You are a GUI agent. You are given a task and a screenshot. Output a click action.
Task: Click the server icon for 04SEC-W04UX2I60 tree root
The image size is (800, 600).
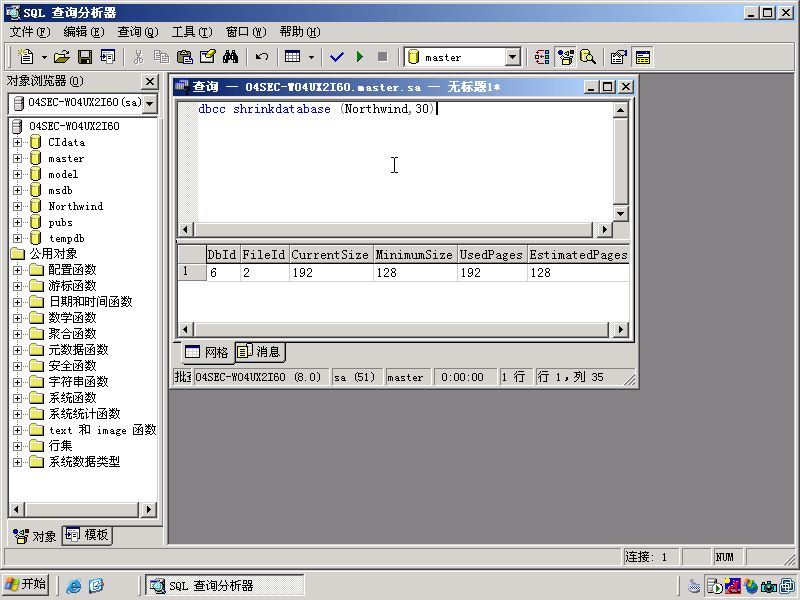point(17,126)
